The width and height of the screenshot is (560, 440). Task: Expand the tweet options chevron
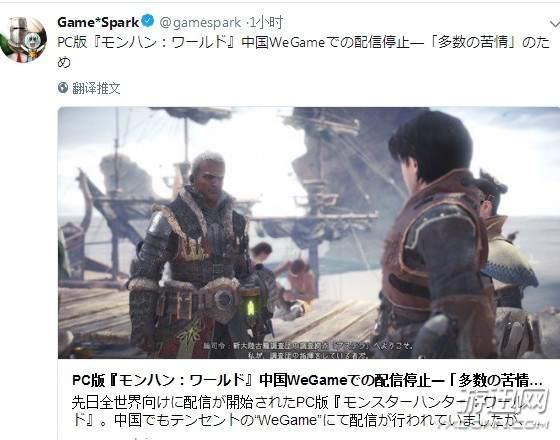(x=555, y=24)
